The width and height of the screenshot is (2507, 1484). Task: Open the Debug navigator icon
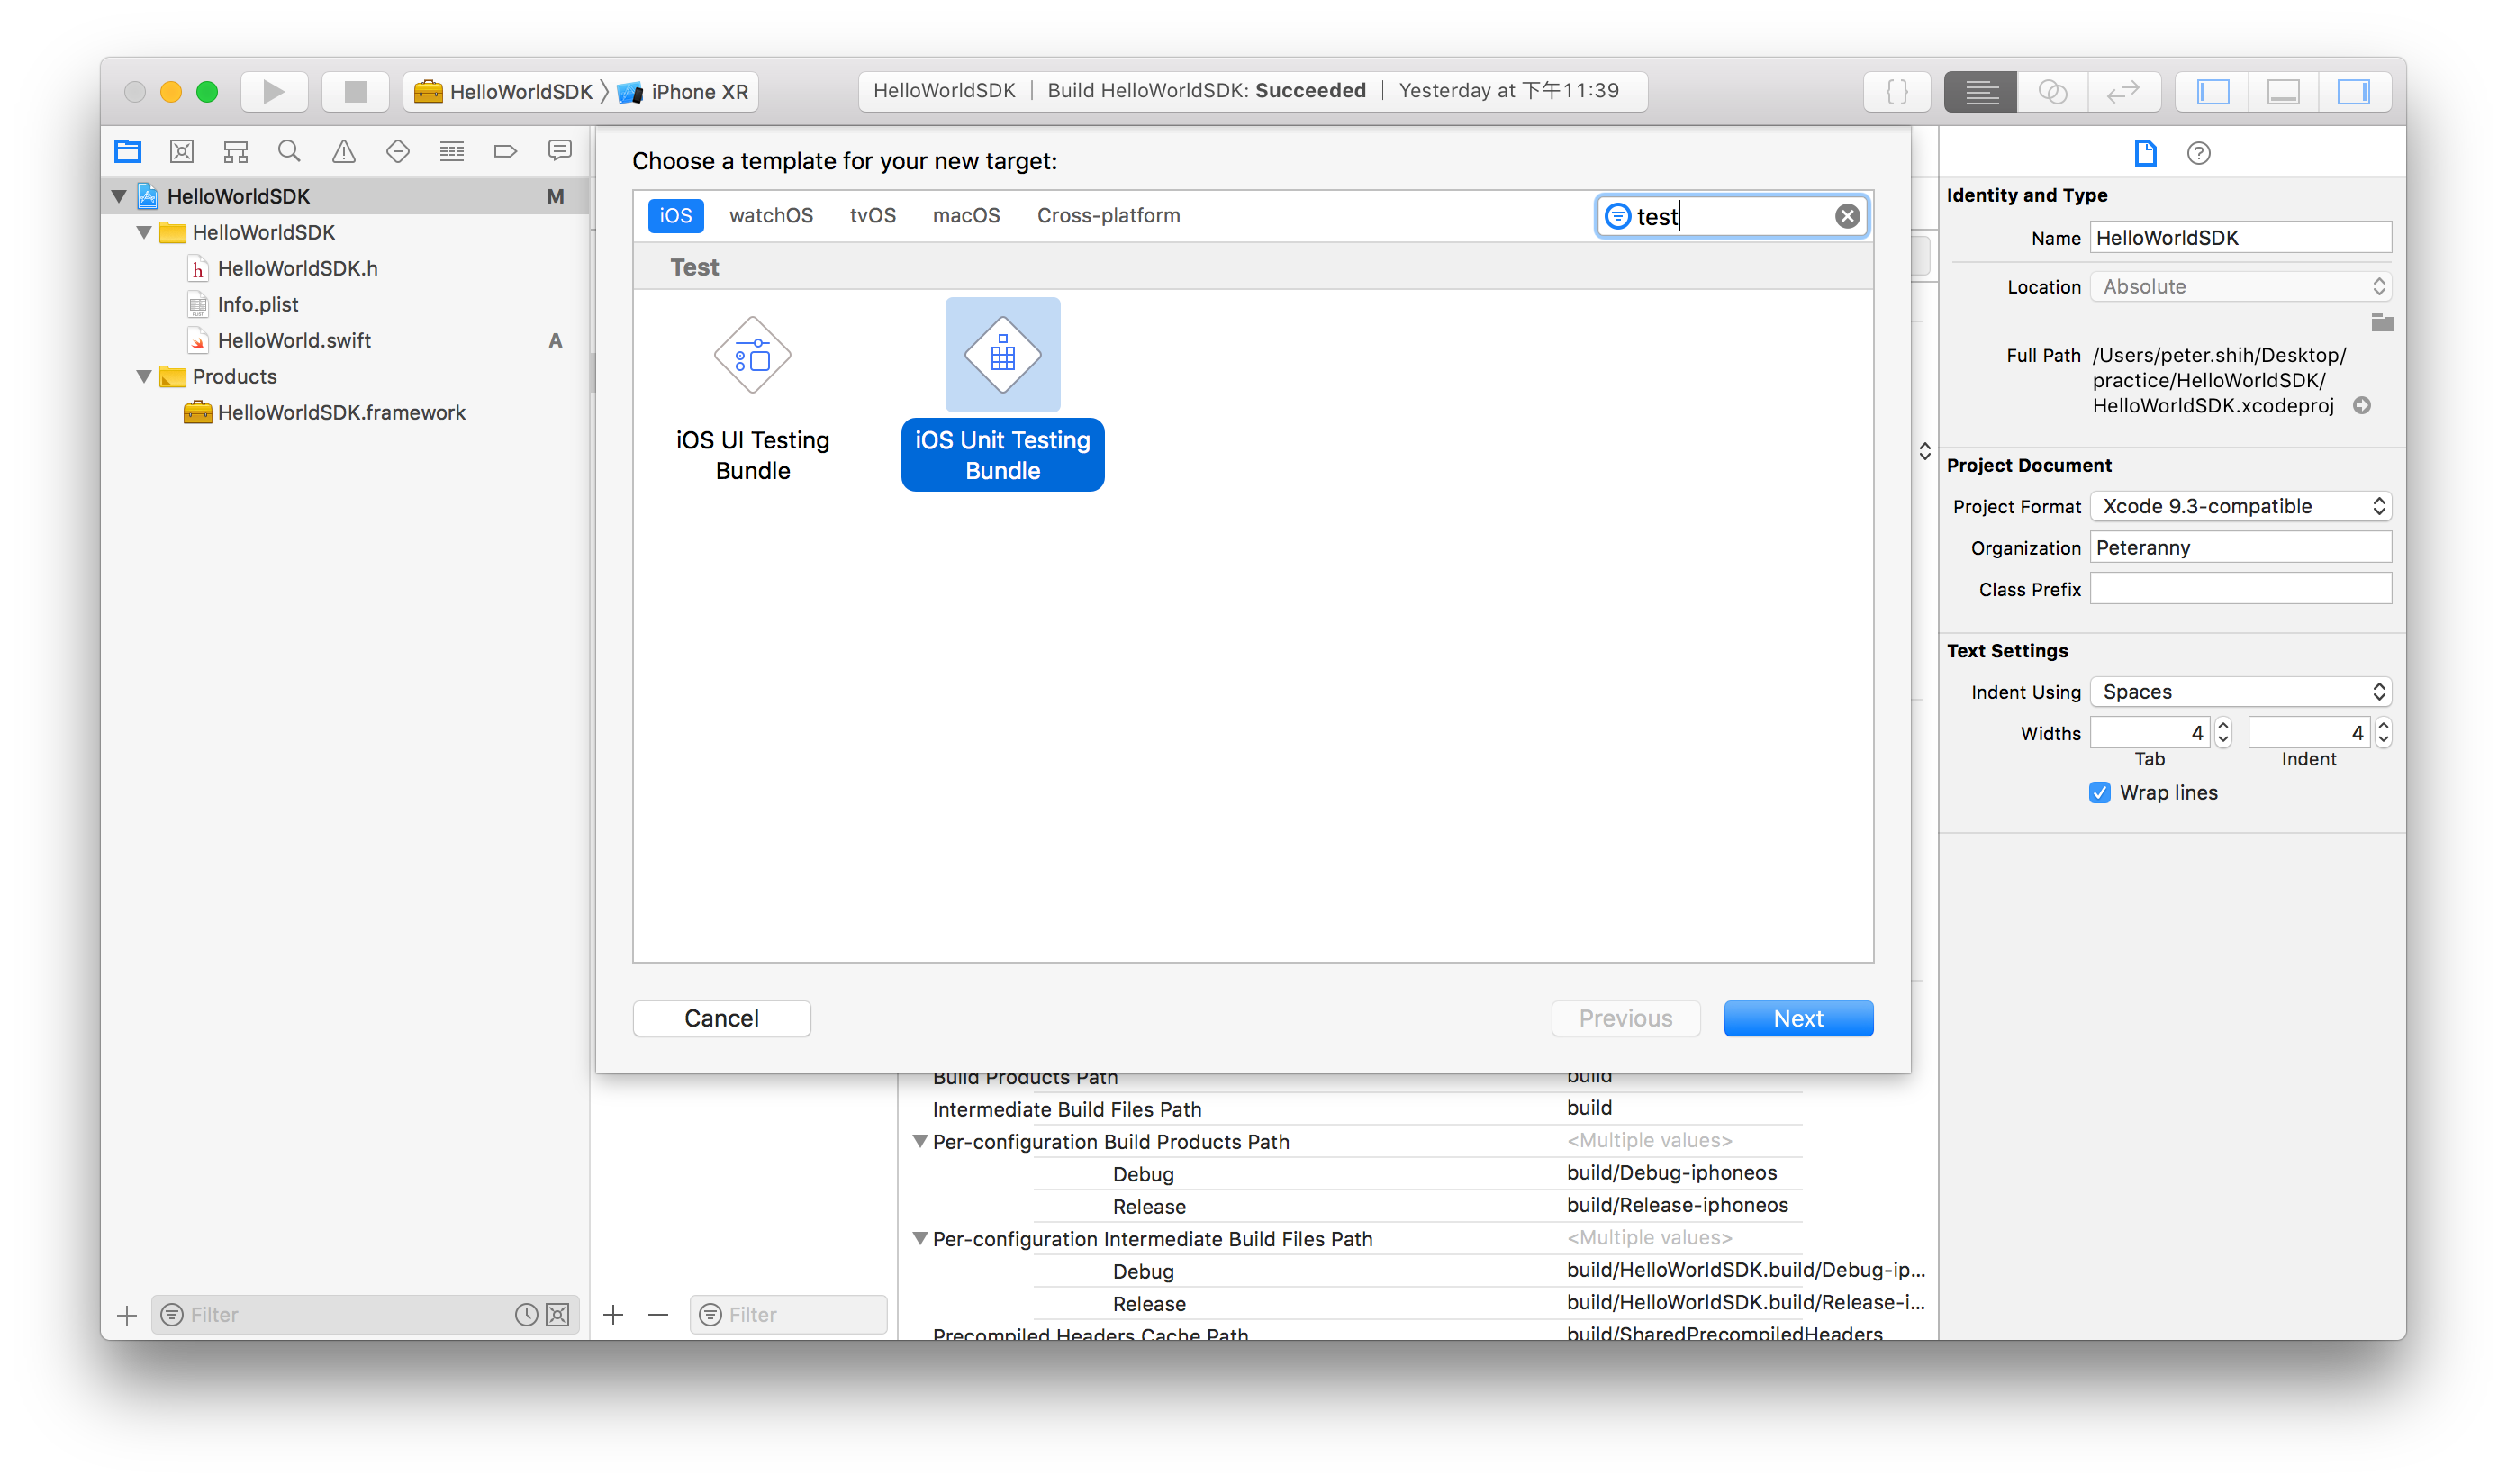(x=452, y=151)
